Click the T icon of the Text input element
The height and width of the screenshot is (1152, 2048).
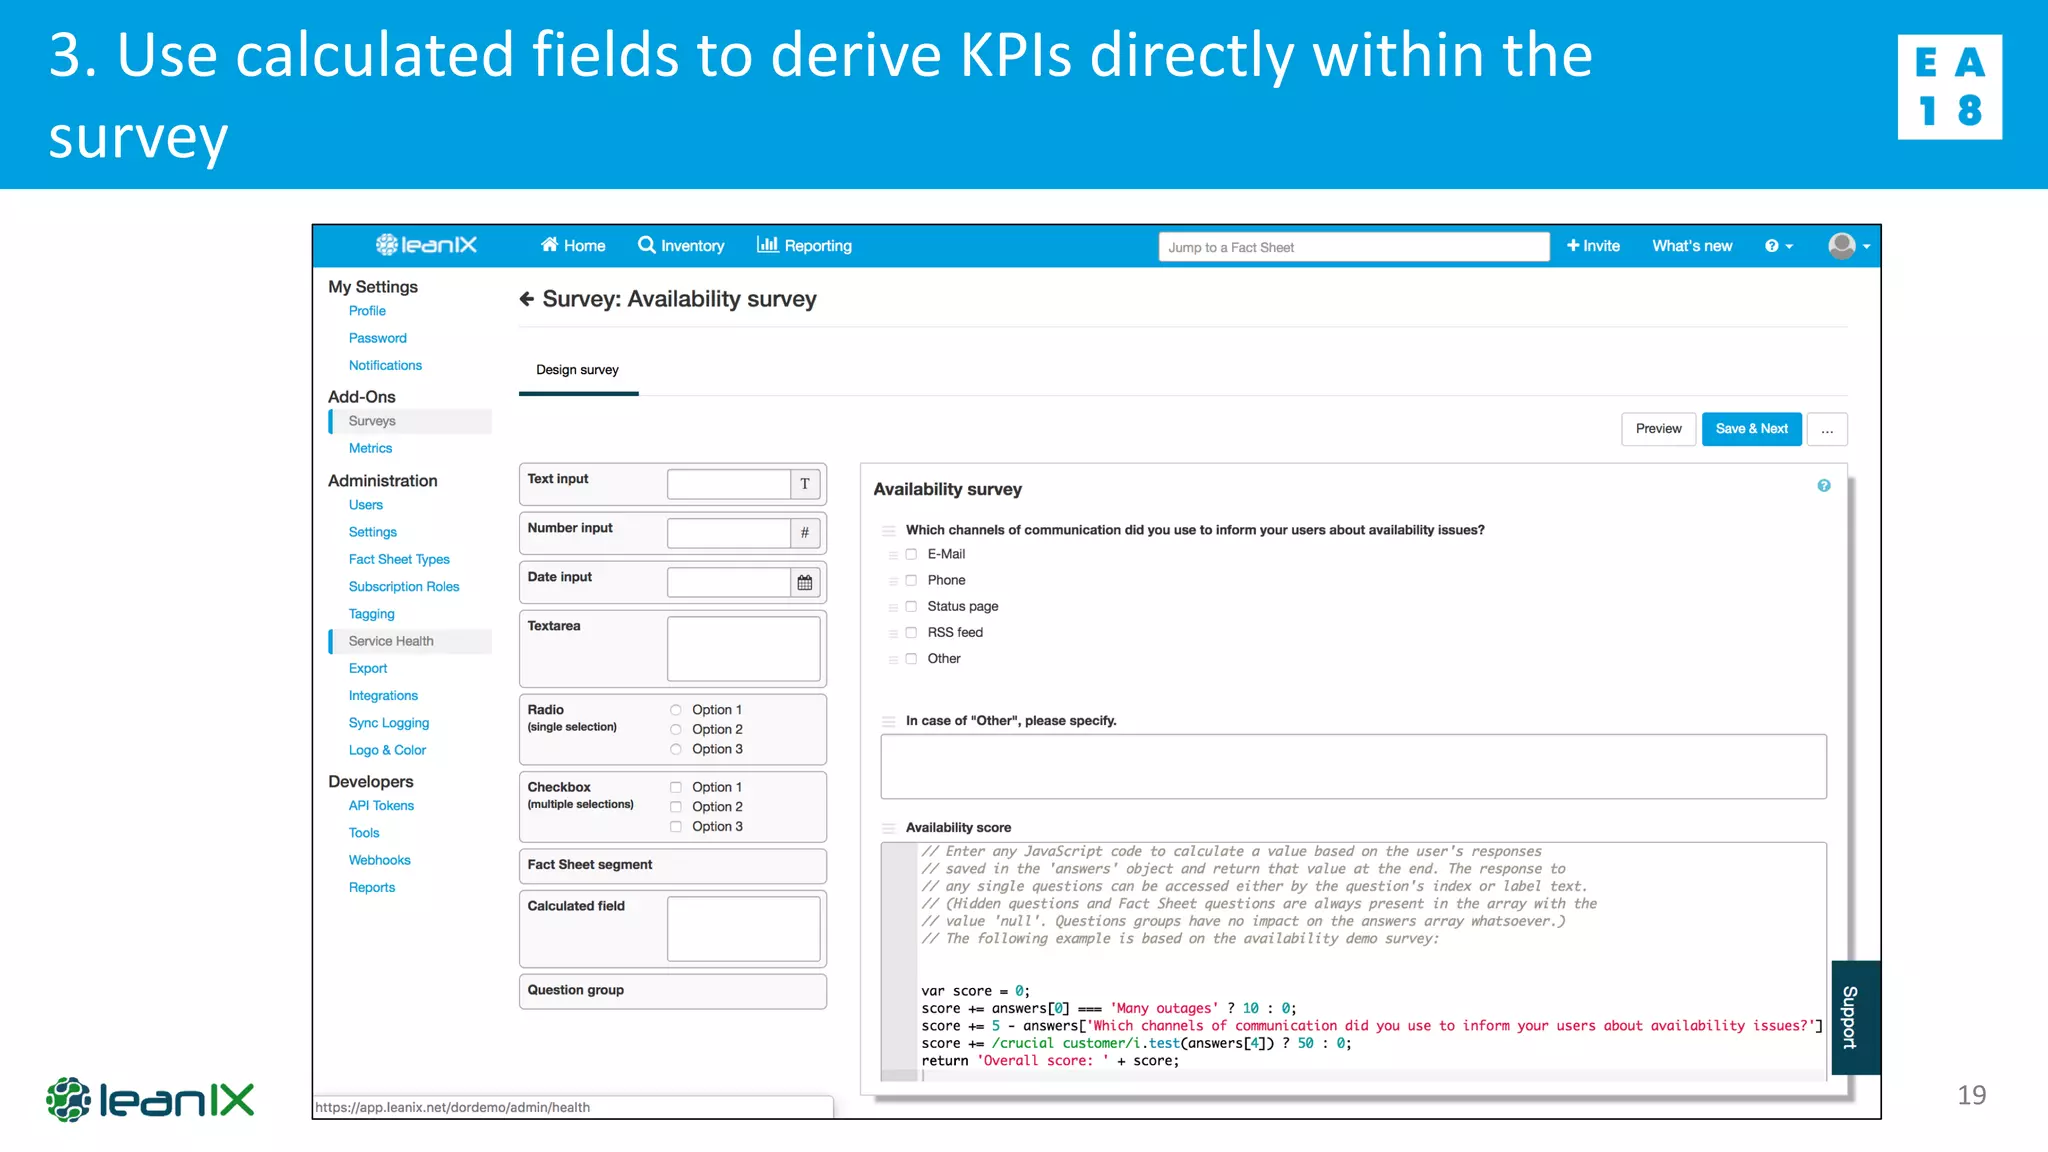pyautogui.click(x=805, y=484)
